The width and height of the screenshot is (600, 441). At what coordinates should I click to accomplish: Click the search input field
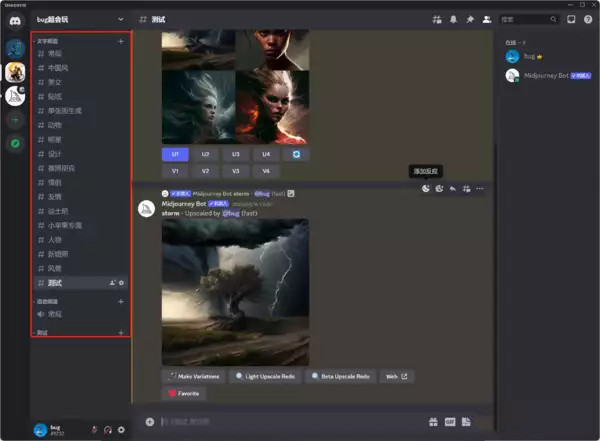529,19
